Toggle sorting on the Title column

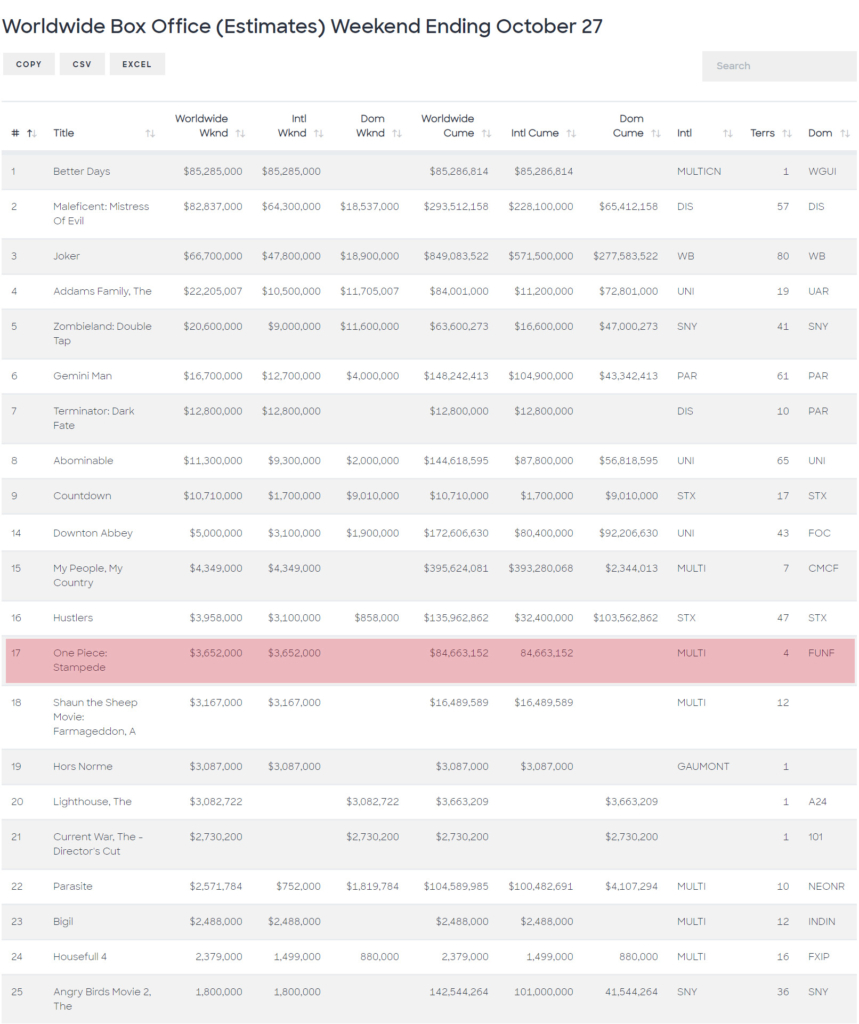(x=65, y=131)
